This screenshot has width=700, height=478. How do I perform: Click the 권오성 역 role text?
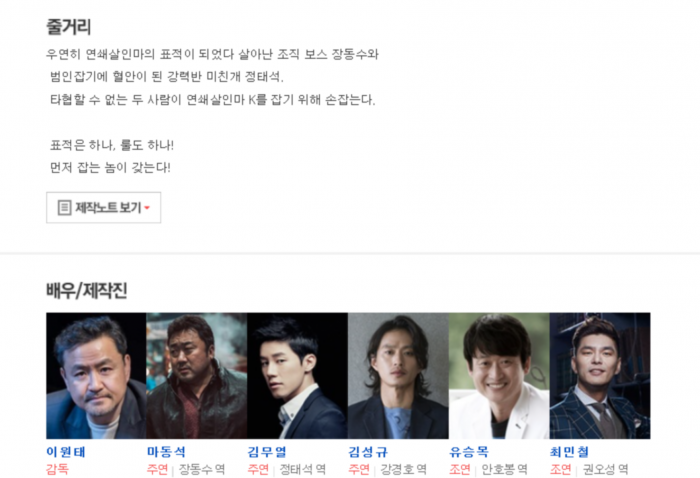pyautogui.click(x=605, y=469)
